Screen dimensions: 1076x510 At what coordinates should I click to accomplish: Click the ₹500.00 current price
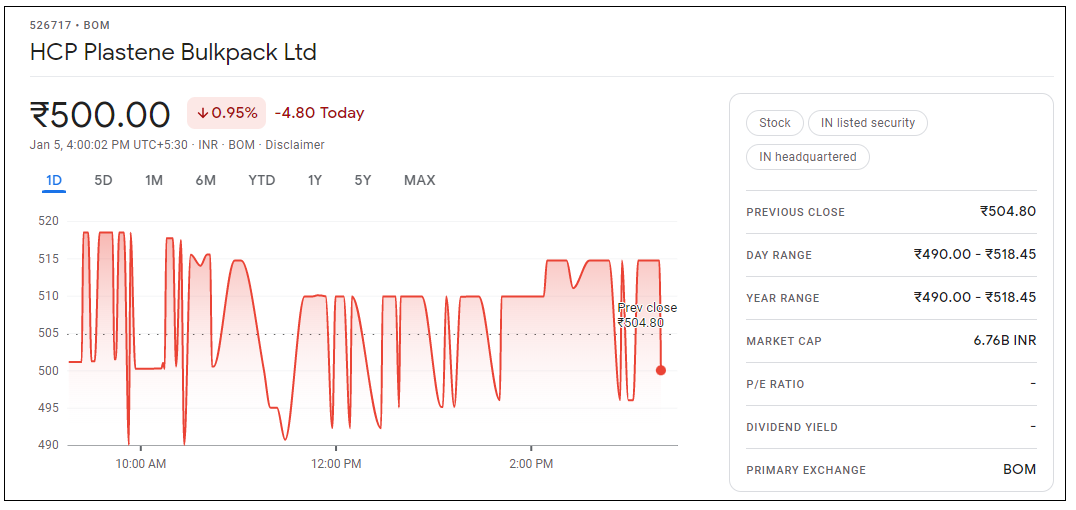(x=101, y=114)
